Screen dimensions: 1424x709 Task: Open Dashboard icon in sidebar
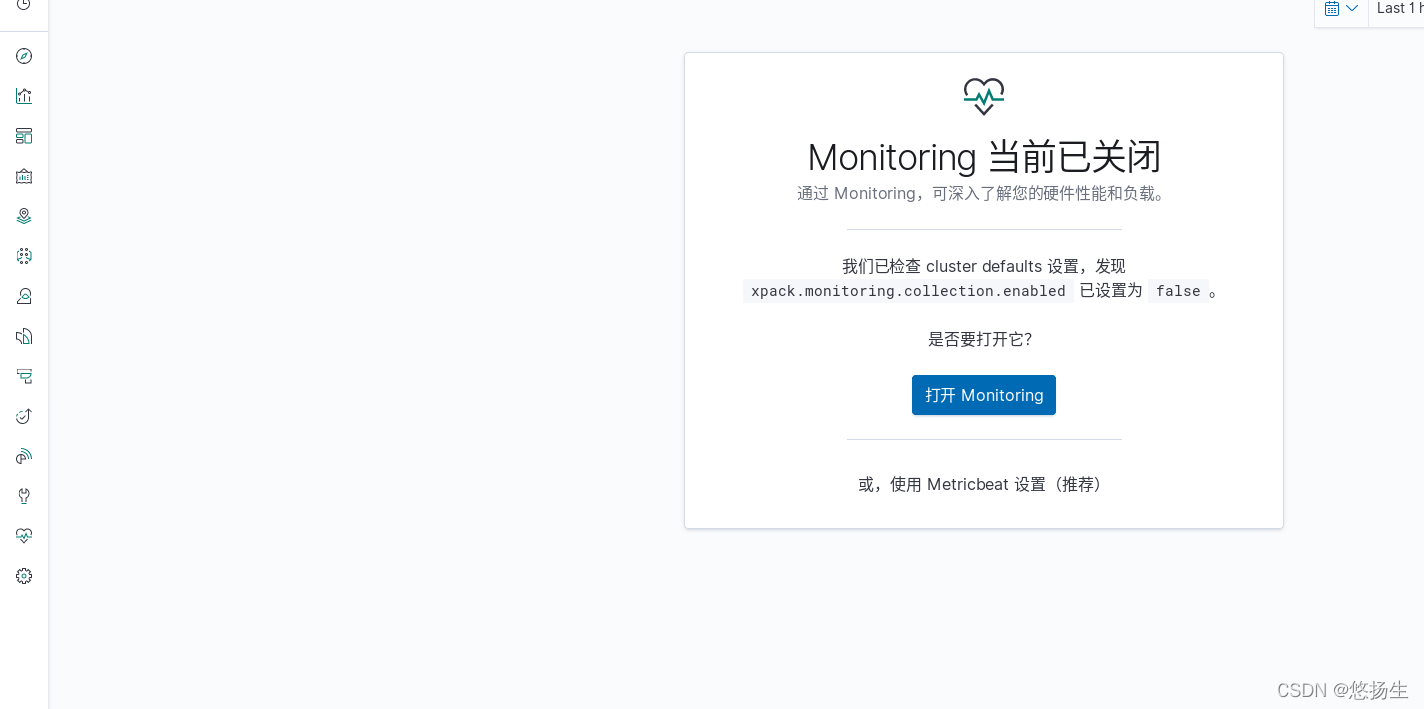tap(24, 136)
